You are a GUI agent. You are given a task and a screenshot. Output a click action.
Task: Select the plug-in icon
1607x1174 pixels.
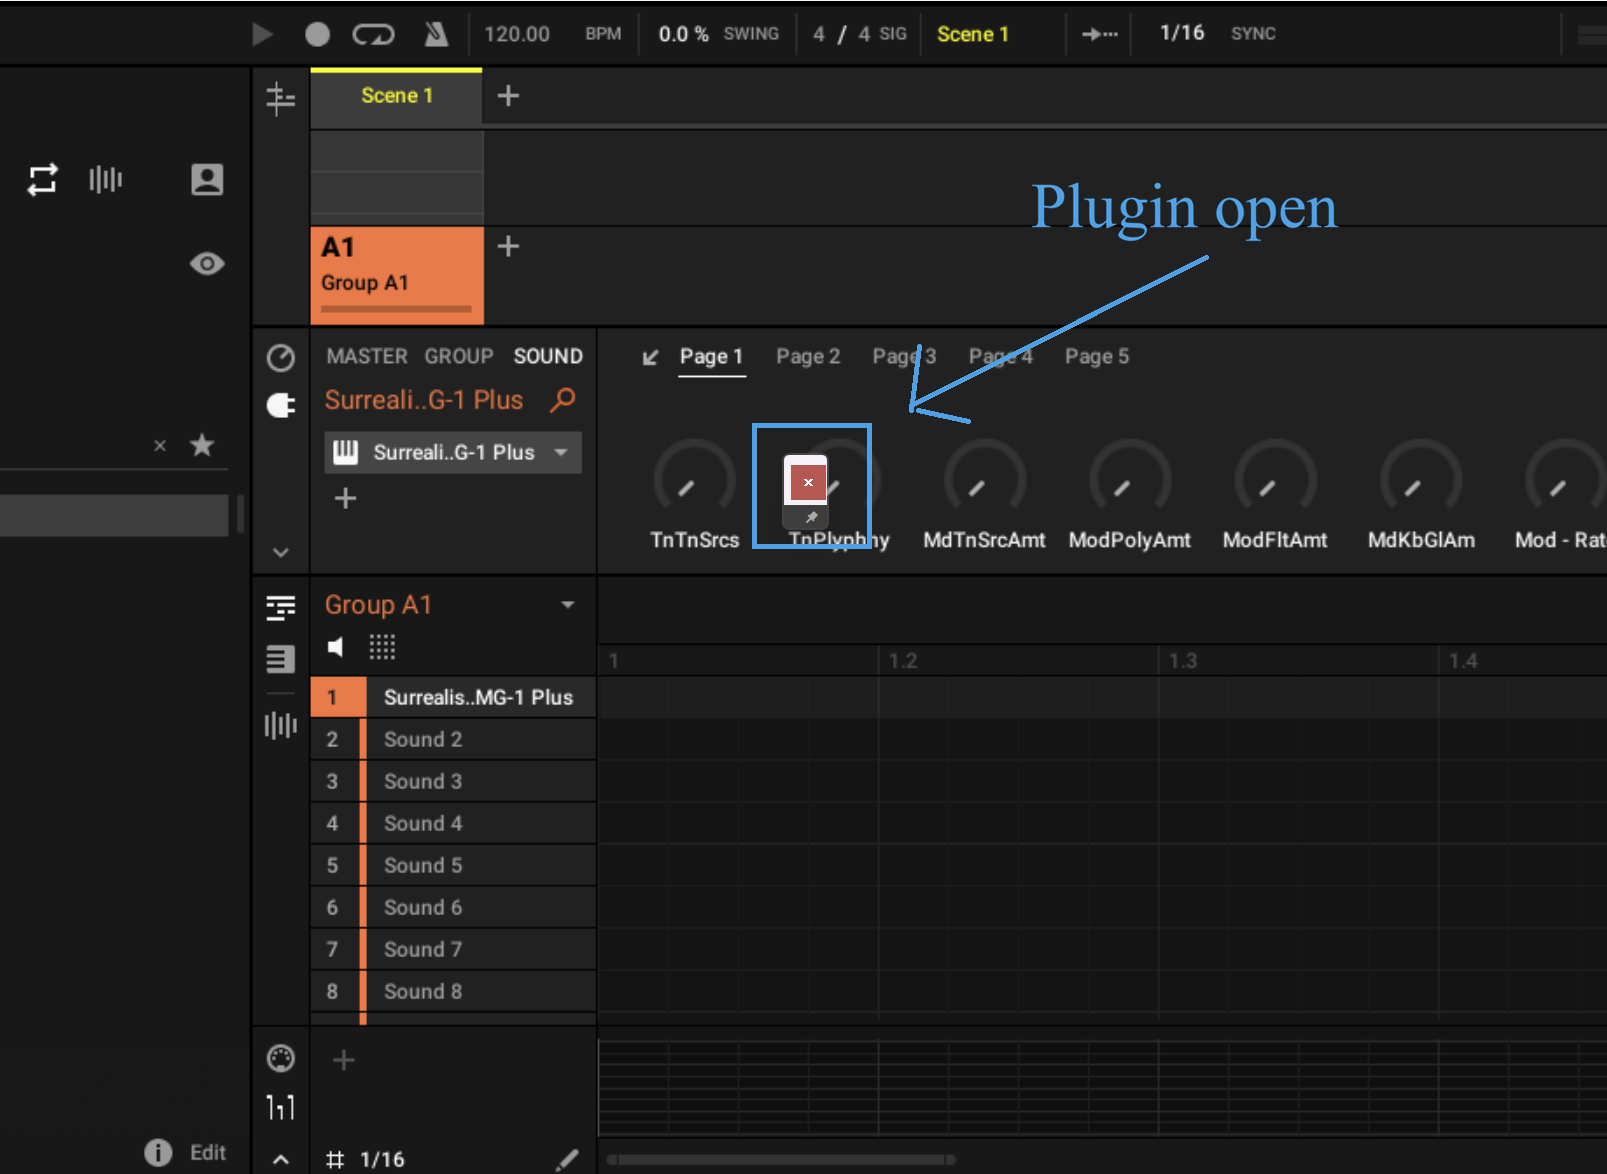[x=281, y=405]
